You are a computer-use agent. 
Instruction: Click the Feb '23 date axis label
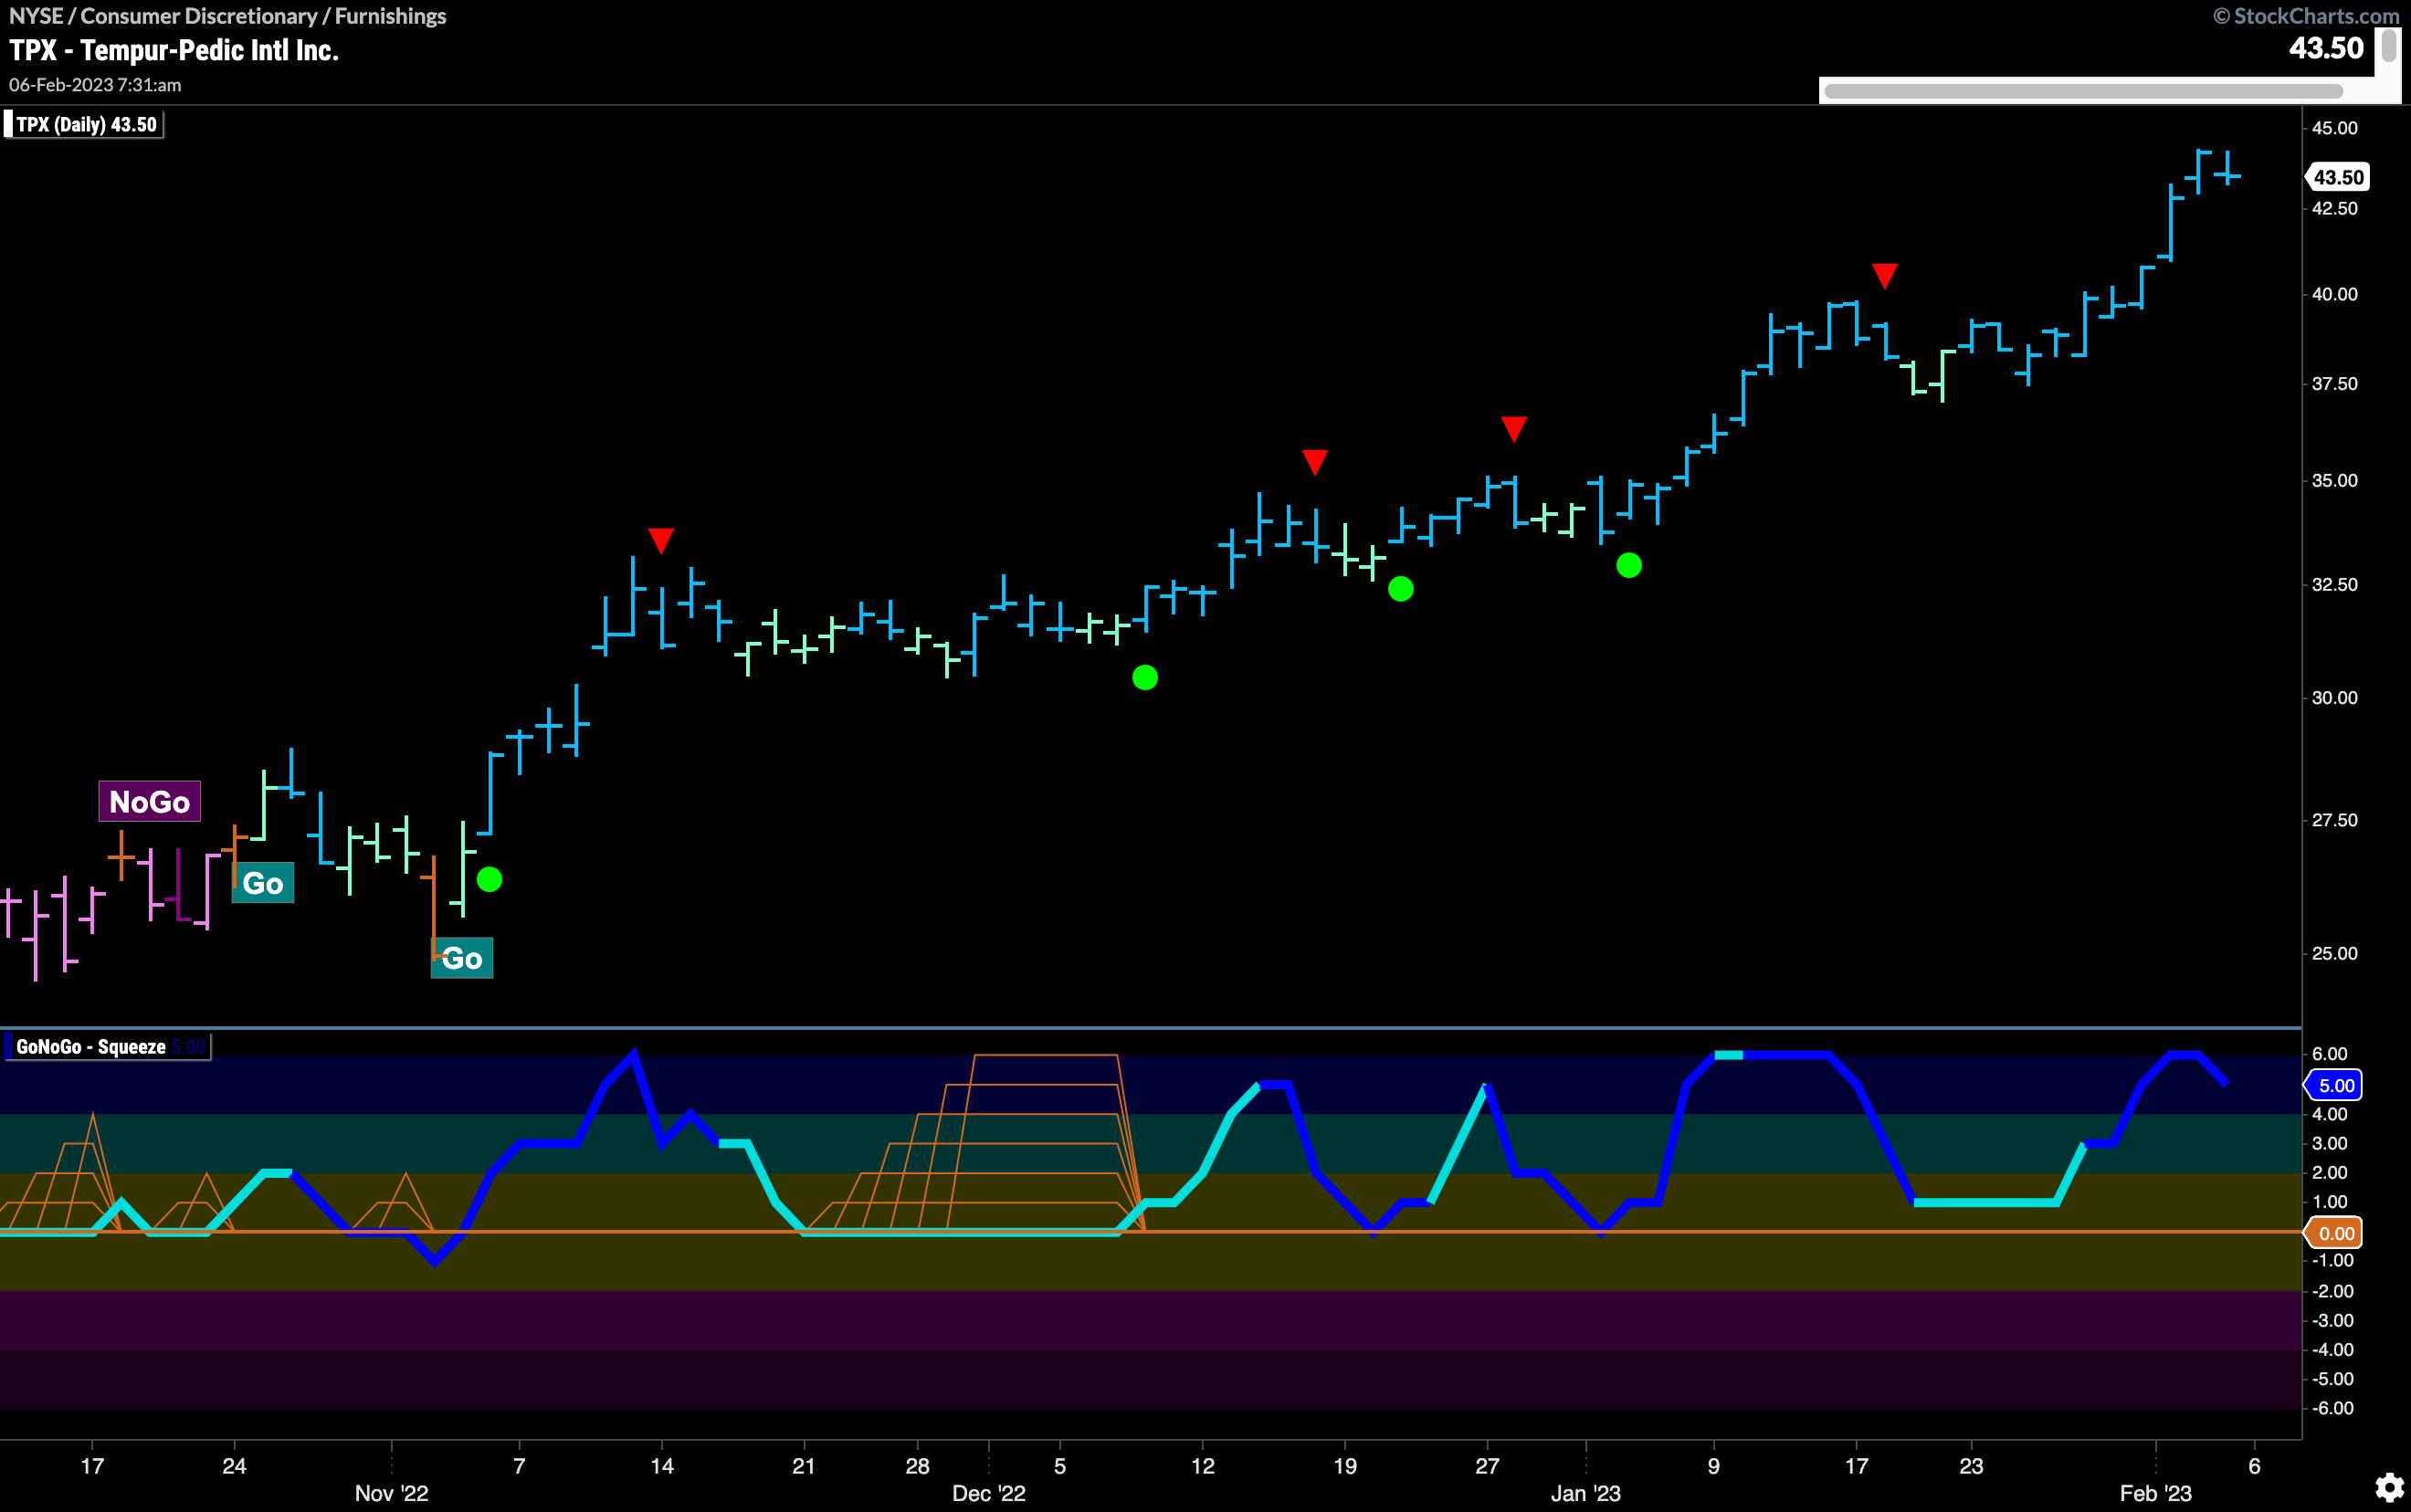pos(2156,1493)
